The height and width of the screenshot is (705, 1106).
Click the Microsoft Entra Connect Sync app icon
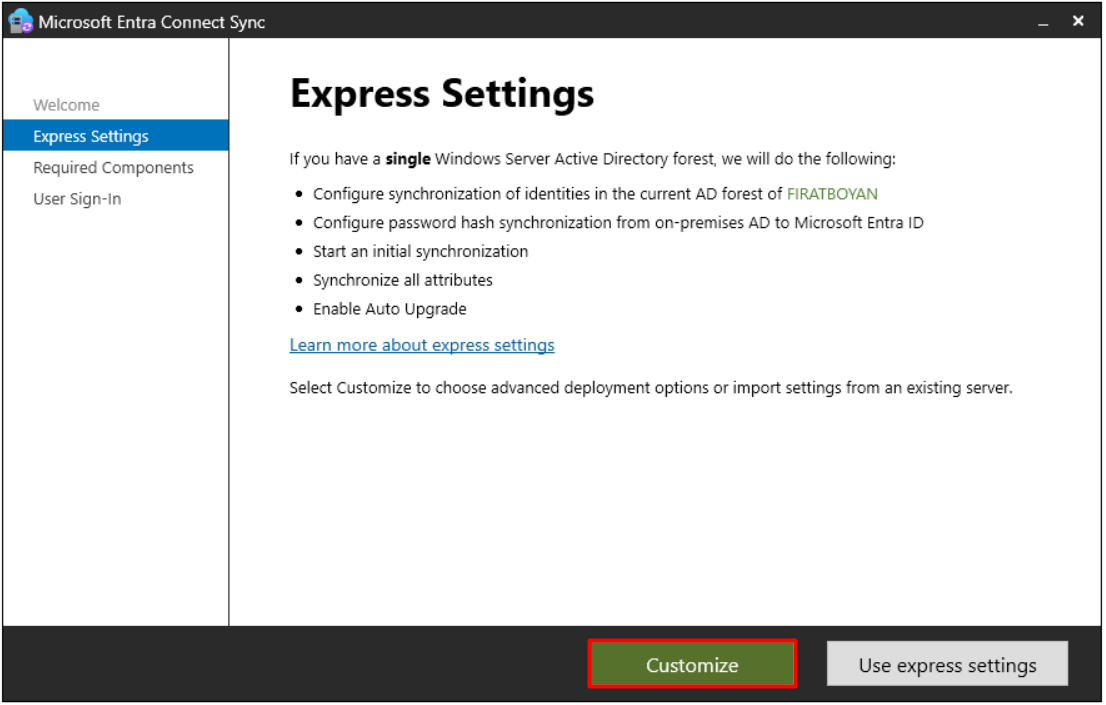[20, 21]
